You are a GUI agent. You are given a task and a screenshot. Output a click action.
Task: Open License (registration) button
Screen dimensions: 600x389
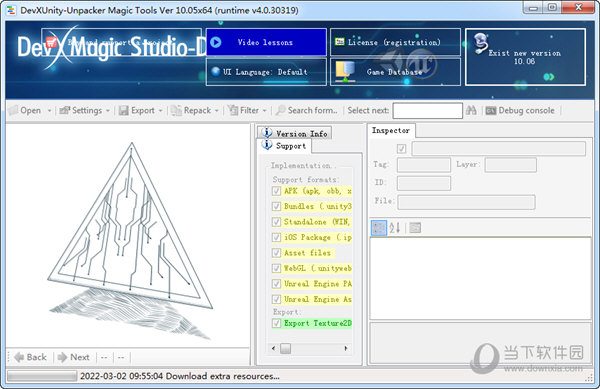[x=395, y=42]
